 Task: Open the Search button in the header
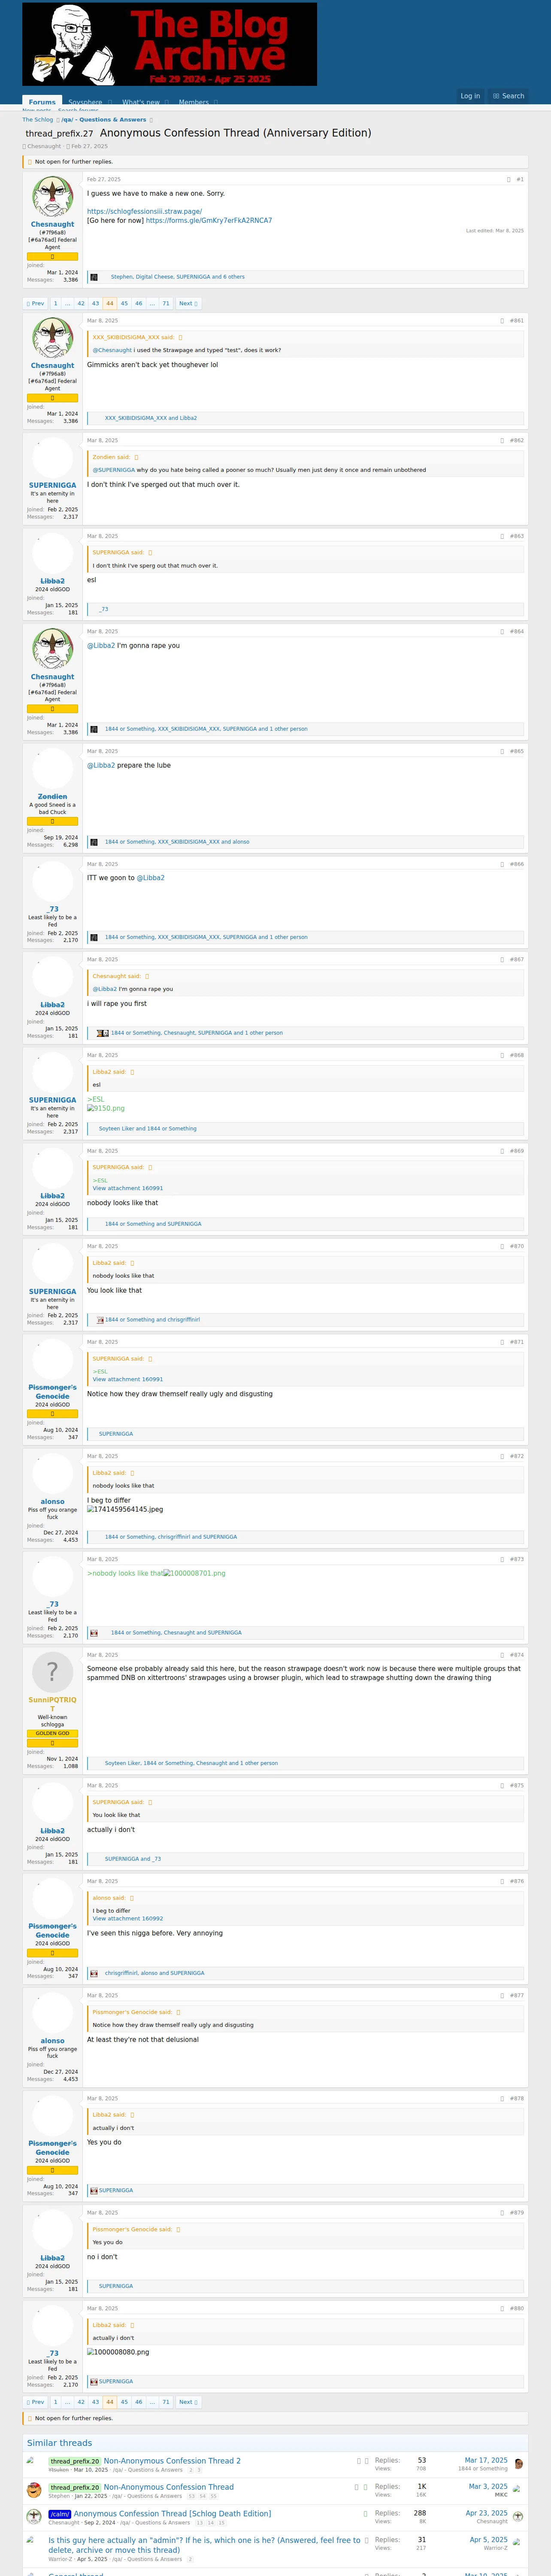tap(509, 96)
